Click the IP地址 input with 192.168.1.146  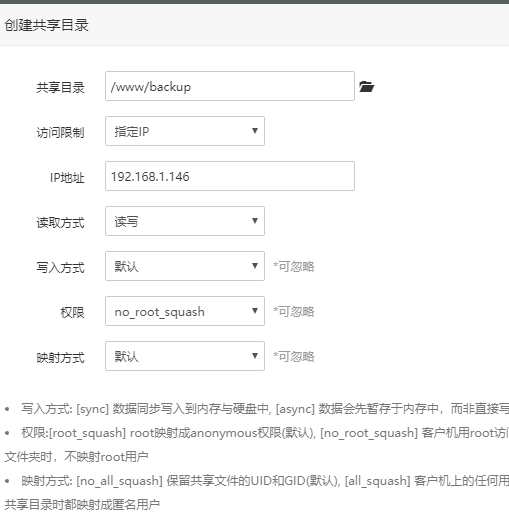click(x=230, y=176)
